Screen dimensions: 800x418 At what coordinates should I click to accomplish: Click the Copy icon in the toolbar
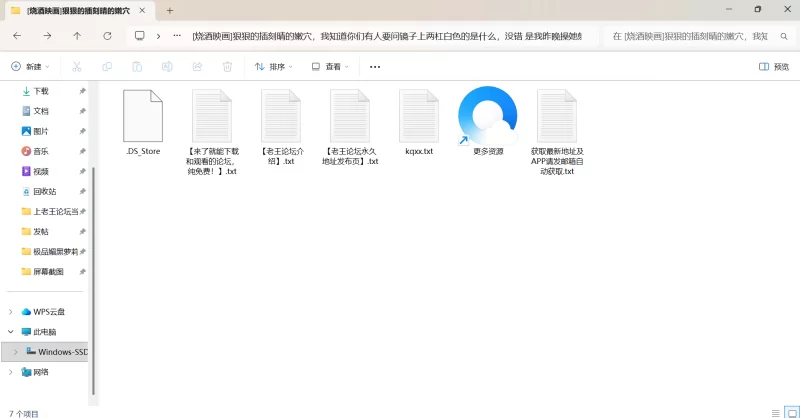(x=107, y=67)
